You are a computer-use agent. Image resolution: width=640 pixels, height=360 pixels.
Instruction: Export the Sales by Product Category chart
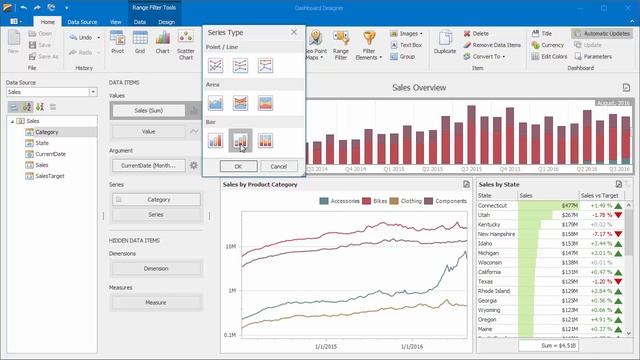click(x=466, y=184)
